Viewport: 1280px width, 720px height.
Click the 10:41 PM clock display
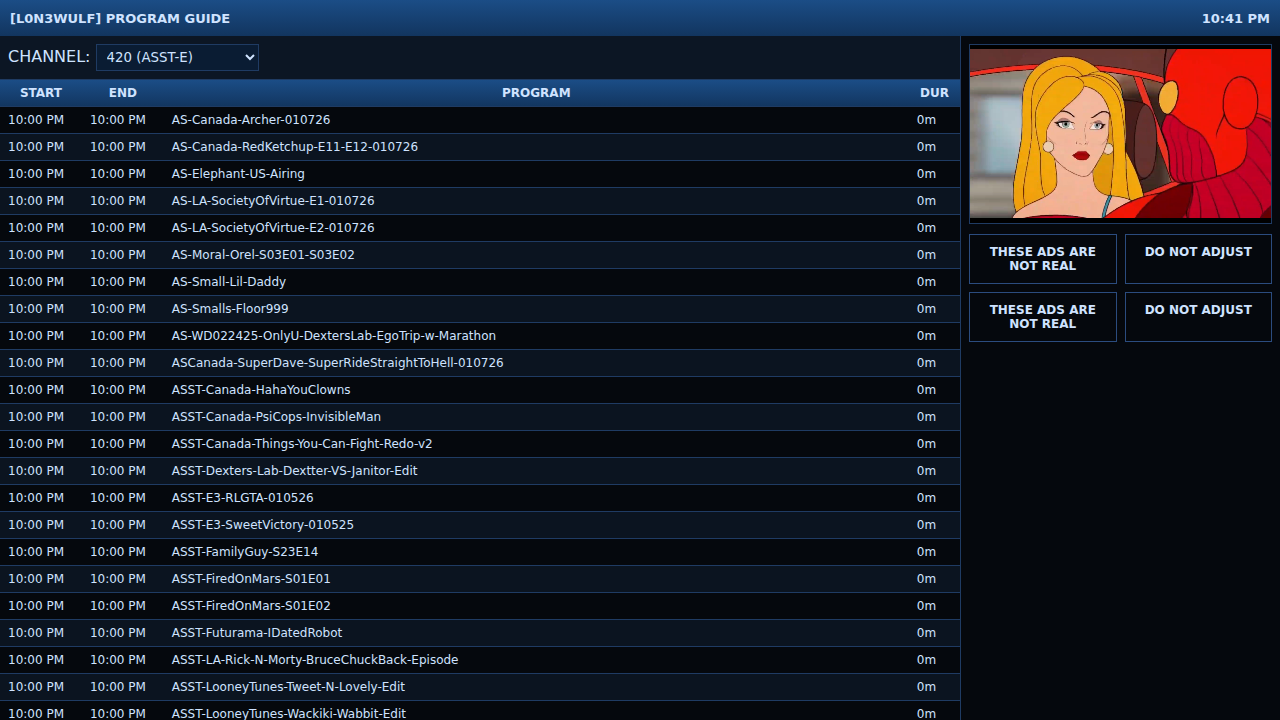pos(1235,19)
